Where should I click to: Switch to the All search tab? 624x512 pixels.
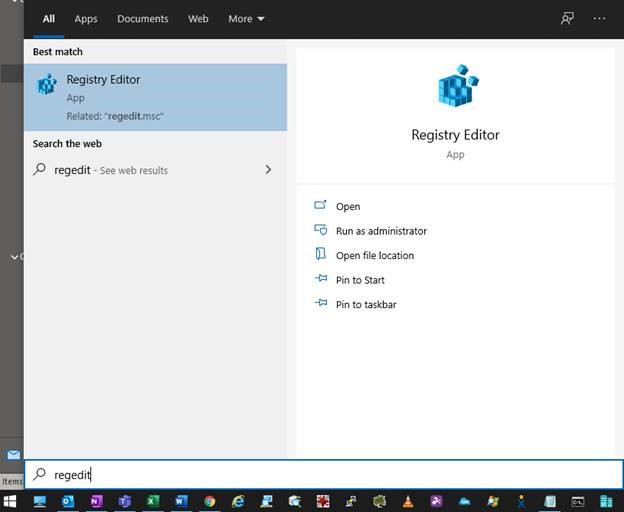[49, 19]
